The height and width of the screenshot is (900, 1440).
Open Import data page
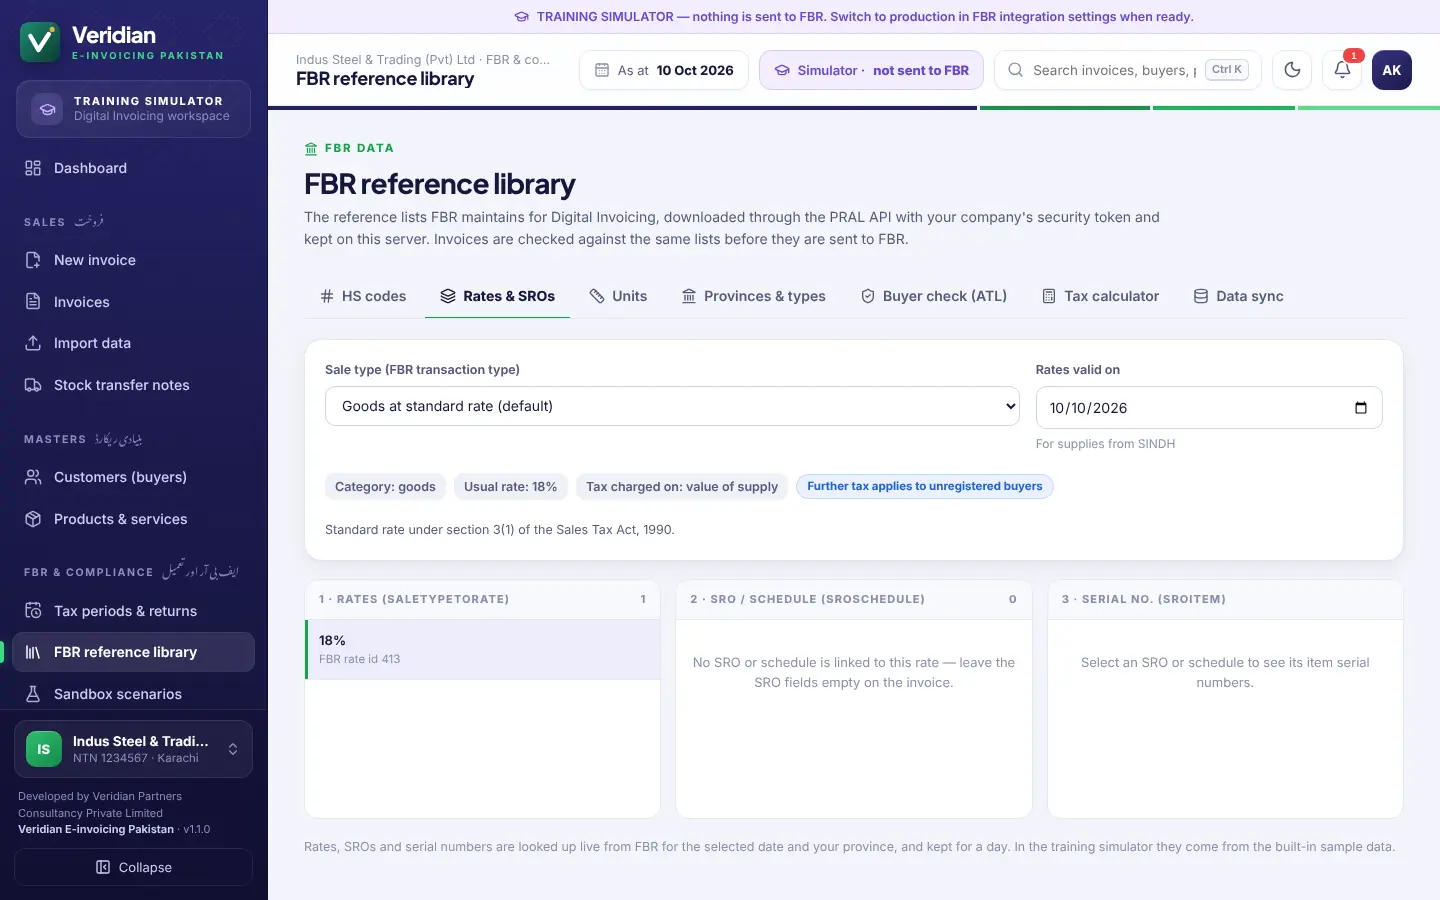click(134, 343)
